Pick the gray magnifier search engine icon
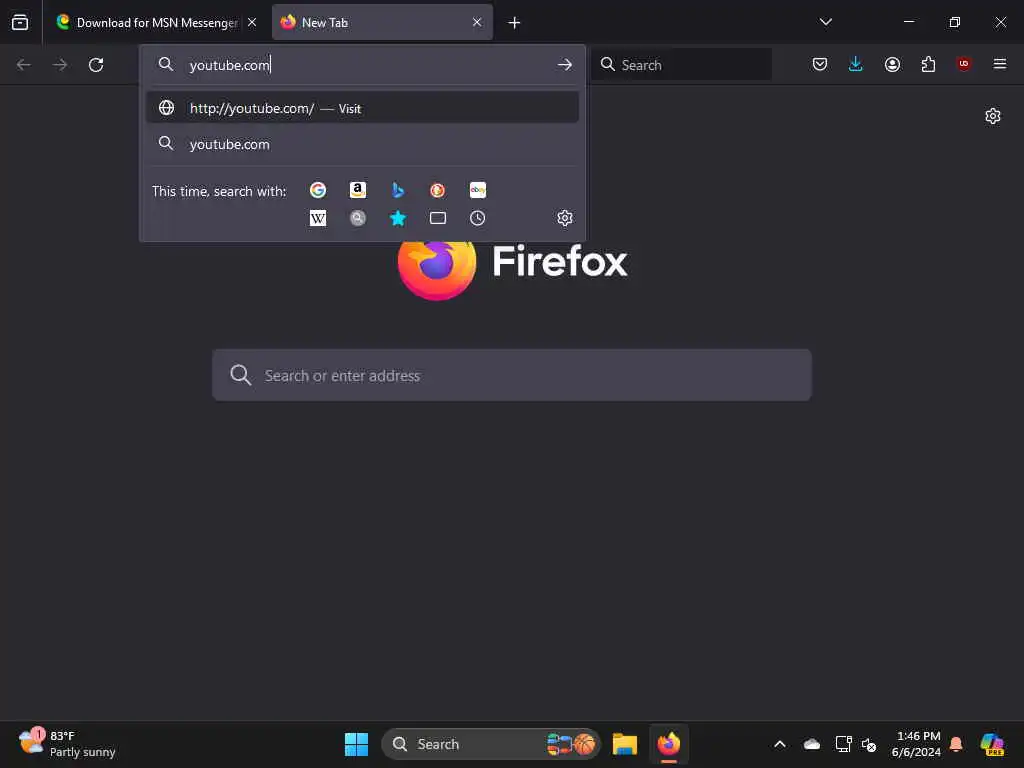The height and width of the screenshot is (768, 1024). point(357,218)
